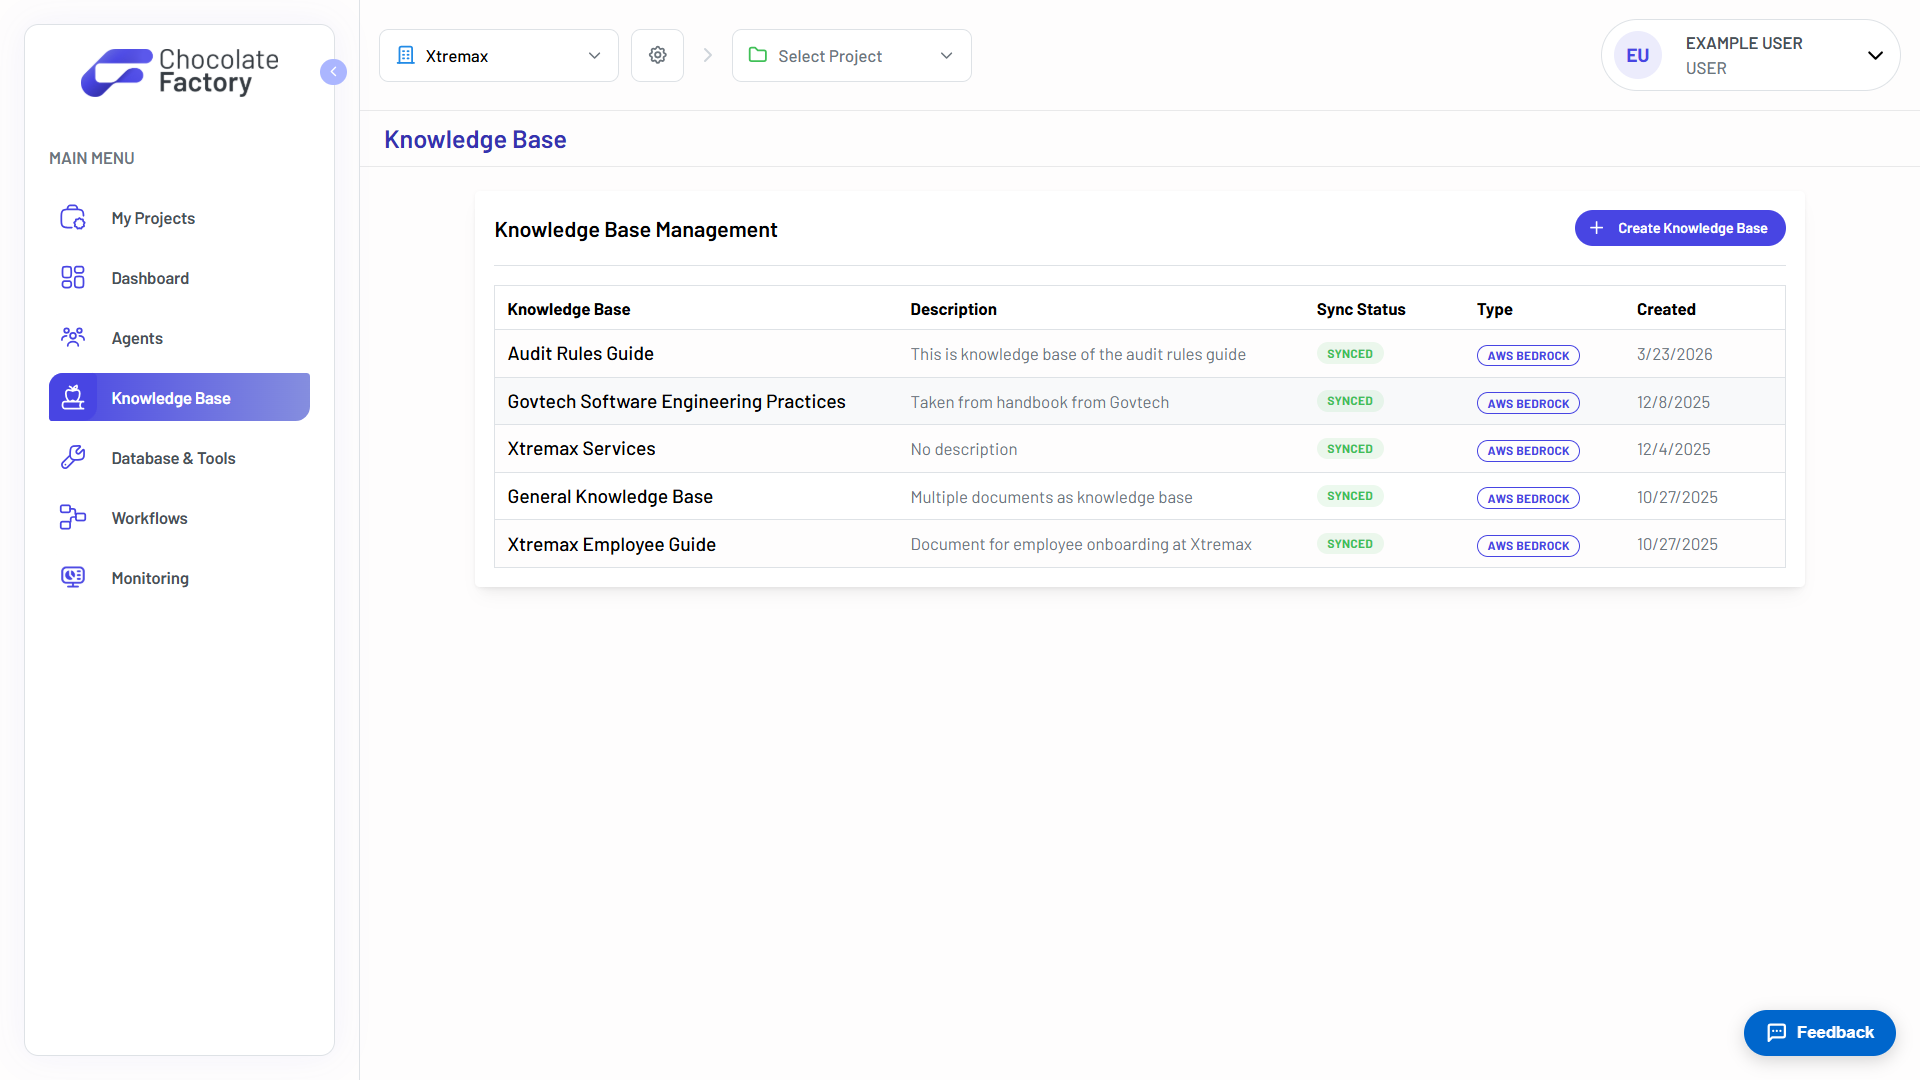Viewport: 1920px width, 1080px height.
Task: Click AWS BEDROCK tag for Audit Rules Guide
Action: click(1528, 356)
